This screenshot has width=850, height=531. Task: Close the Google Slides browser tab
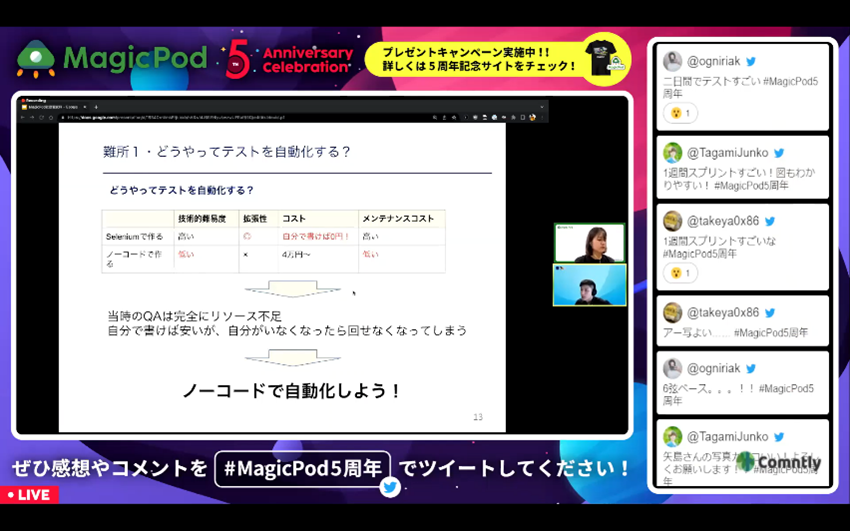85,107
